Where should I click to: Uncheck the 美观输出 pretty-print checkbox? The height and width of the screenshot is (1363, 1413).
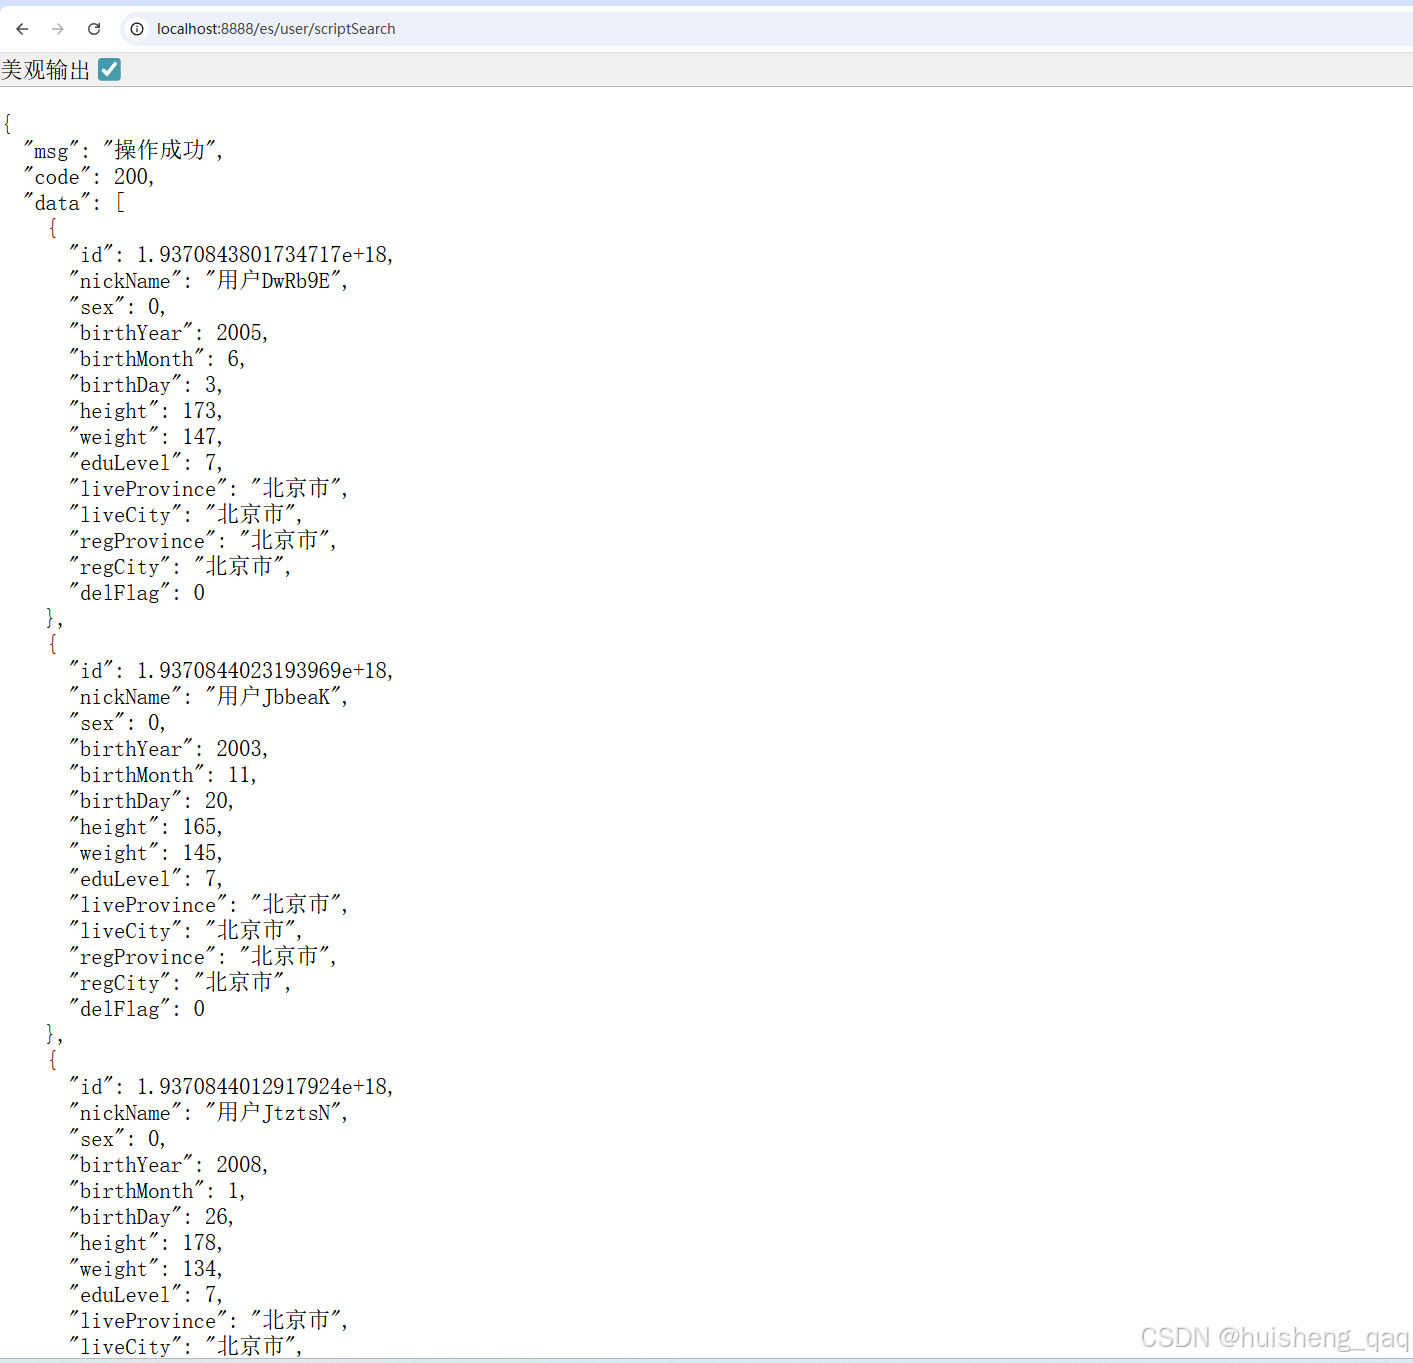(x=110, y=69)
